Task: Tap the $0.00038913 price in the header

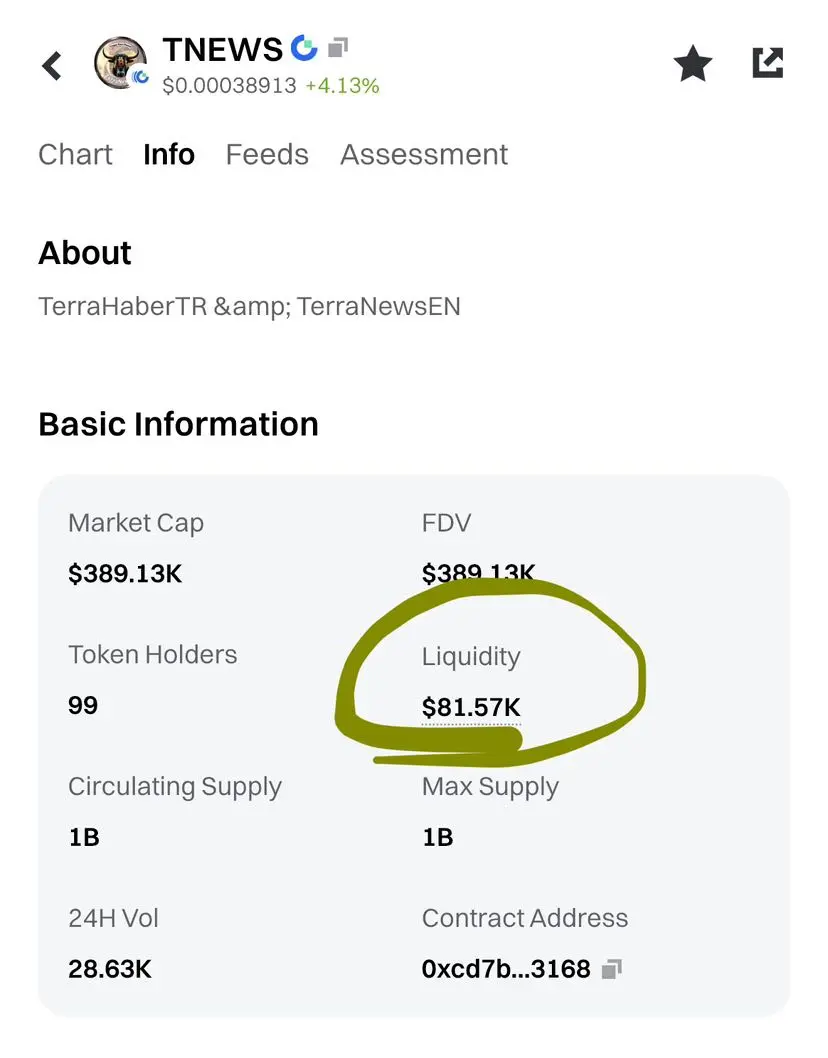Action: click(229, 86)
